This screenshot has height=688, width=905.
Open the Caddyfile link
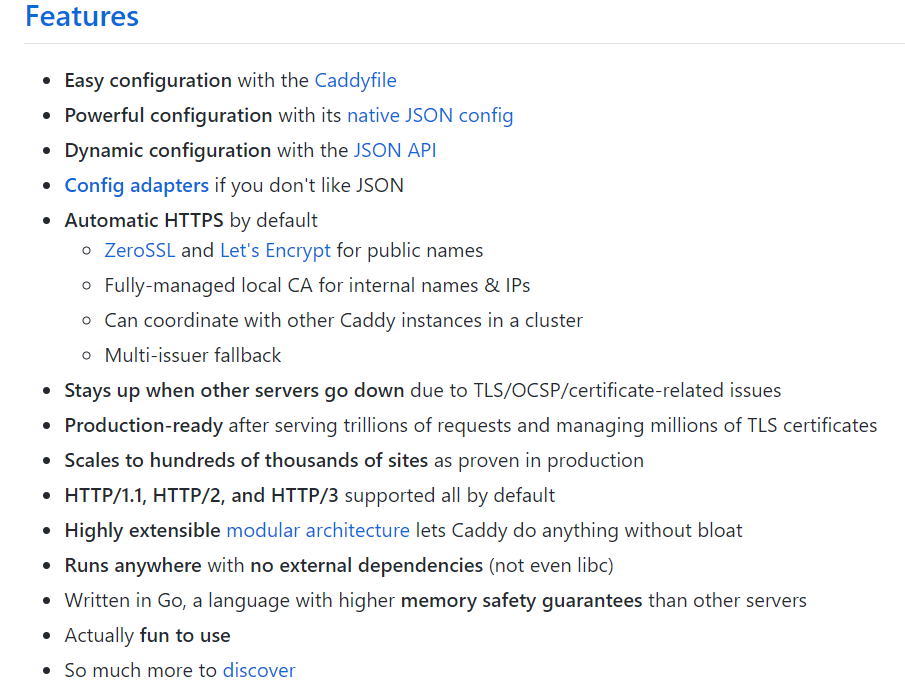coord(356,80)
